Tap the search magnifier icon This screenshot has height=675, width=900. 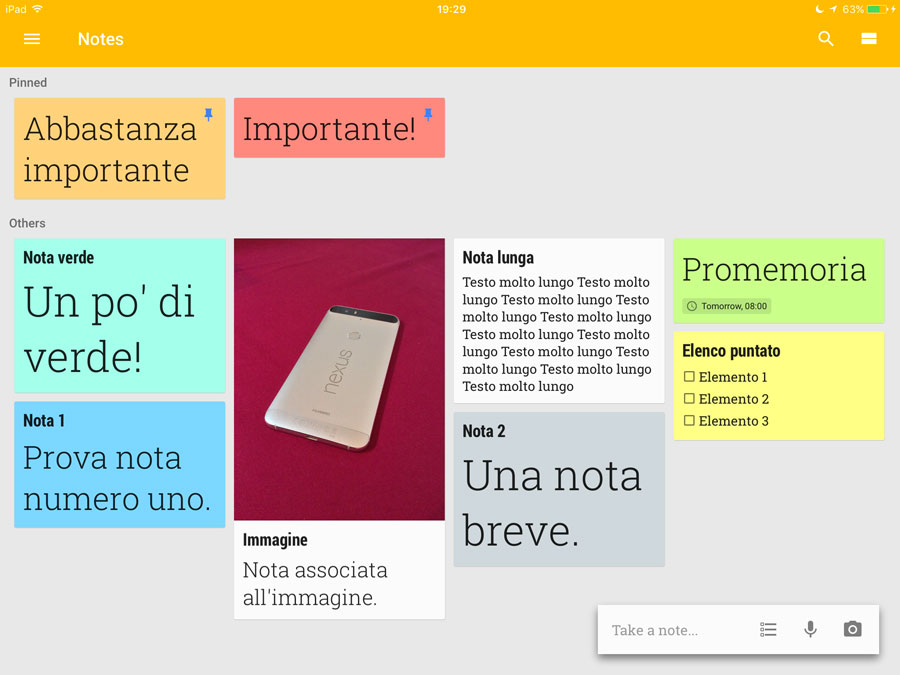(825, 39)
